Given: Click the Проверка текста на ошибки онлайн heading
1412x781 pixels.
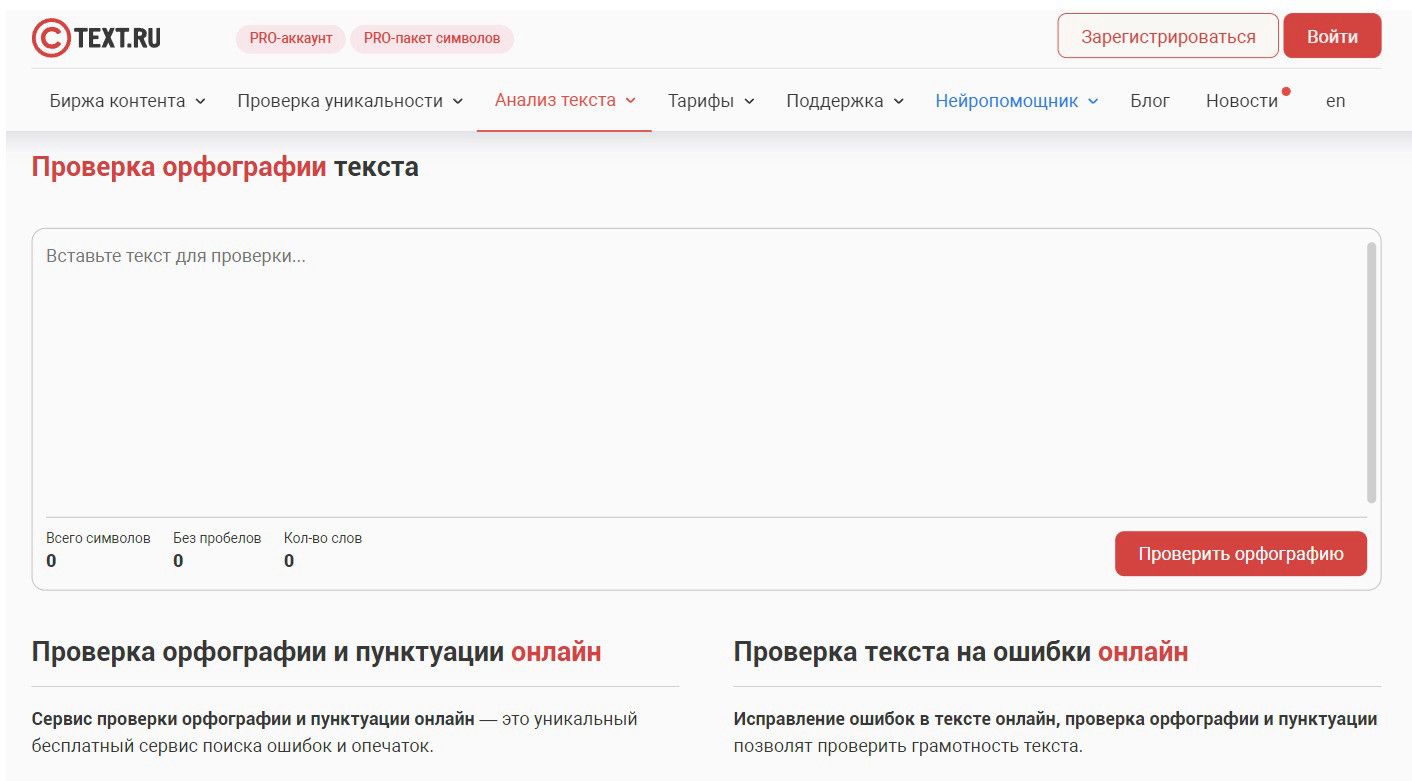Looking at the screenshot, I should [961, 652].
